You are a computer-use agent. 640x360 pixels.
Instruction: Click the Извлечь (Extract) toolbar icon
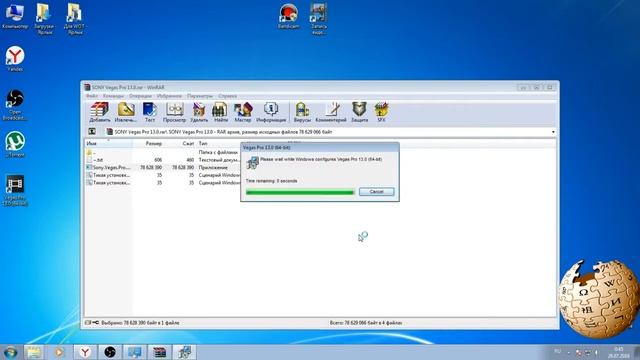[x=126, y=112]
